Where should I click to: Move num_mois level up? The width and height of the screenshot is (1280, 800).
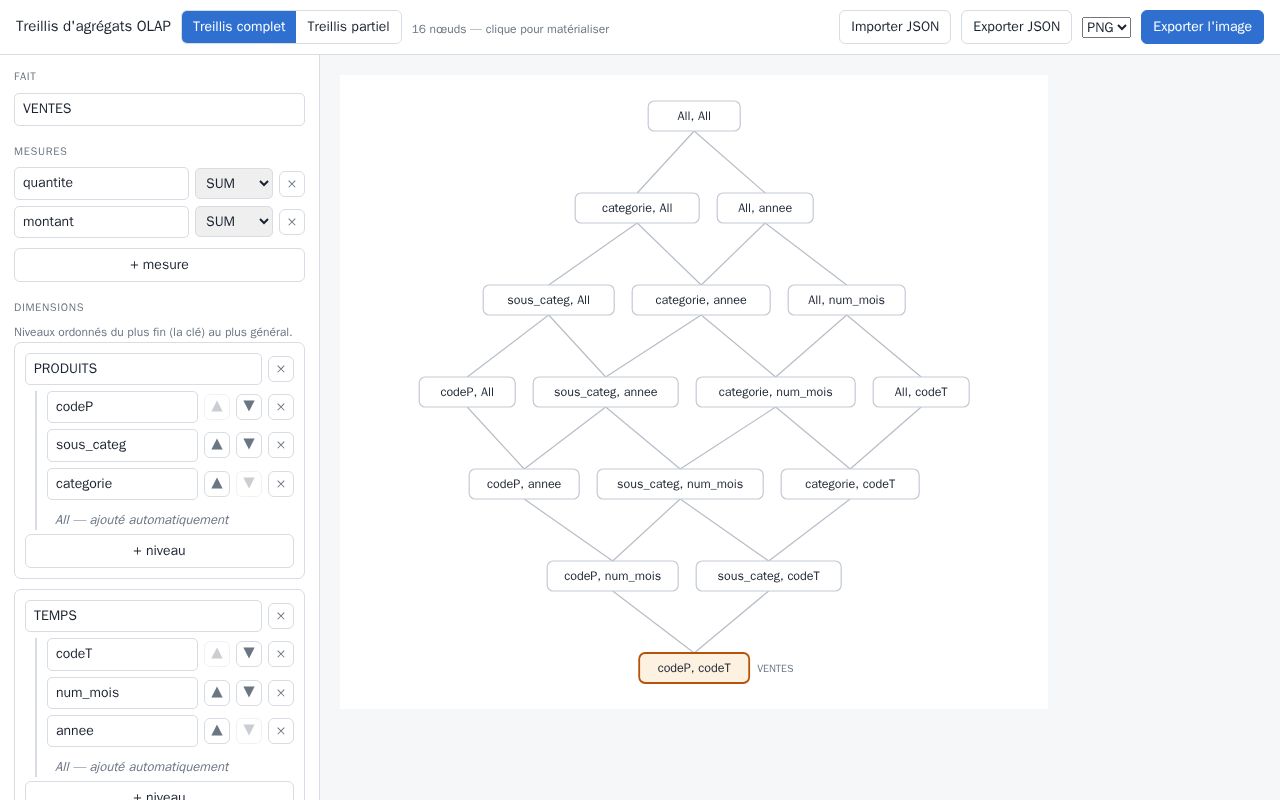217,693
